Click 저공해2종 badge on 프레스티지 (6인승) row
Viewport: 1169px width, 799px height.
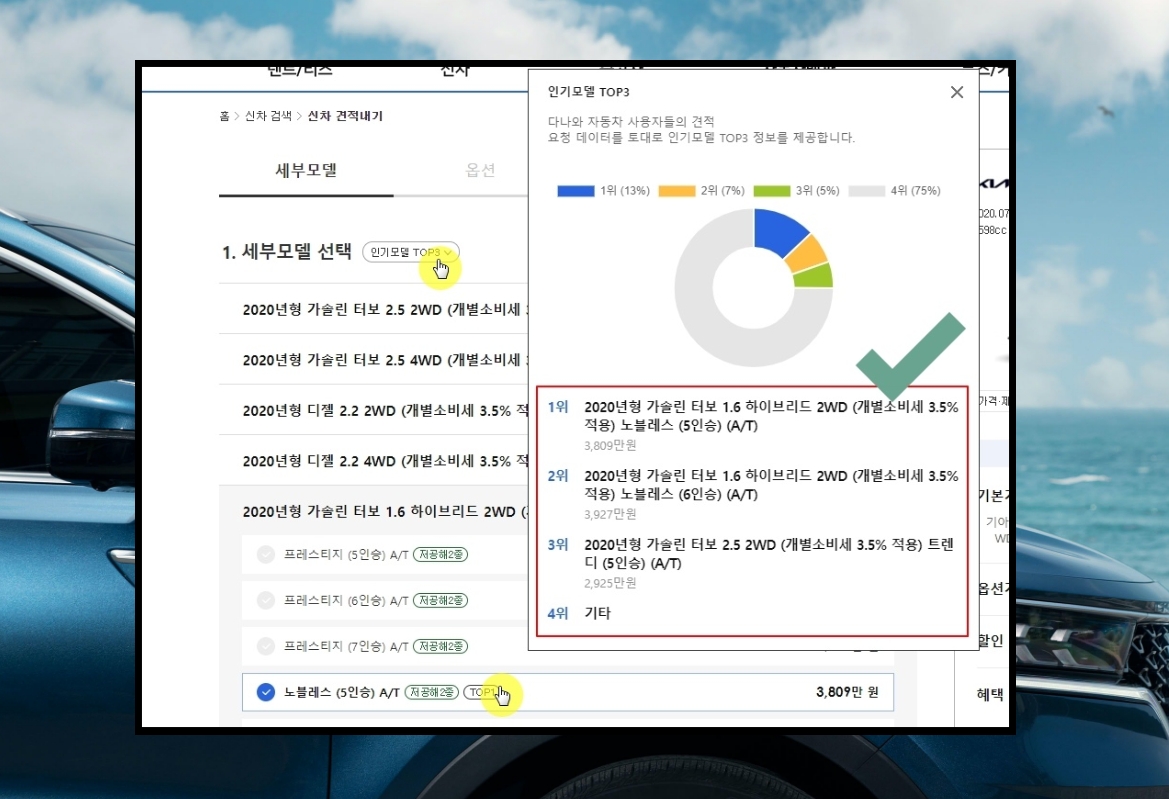point(441,601)
